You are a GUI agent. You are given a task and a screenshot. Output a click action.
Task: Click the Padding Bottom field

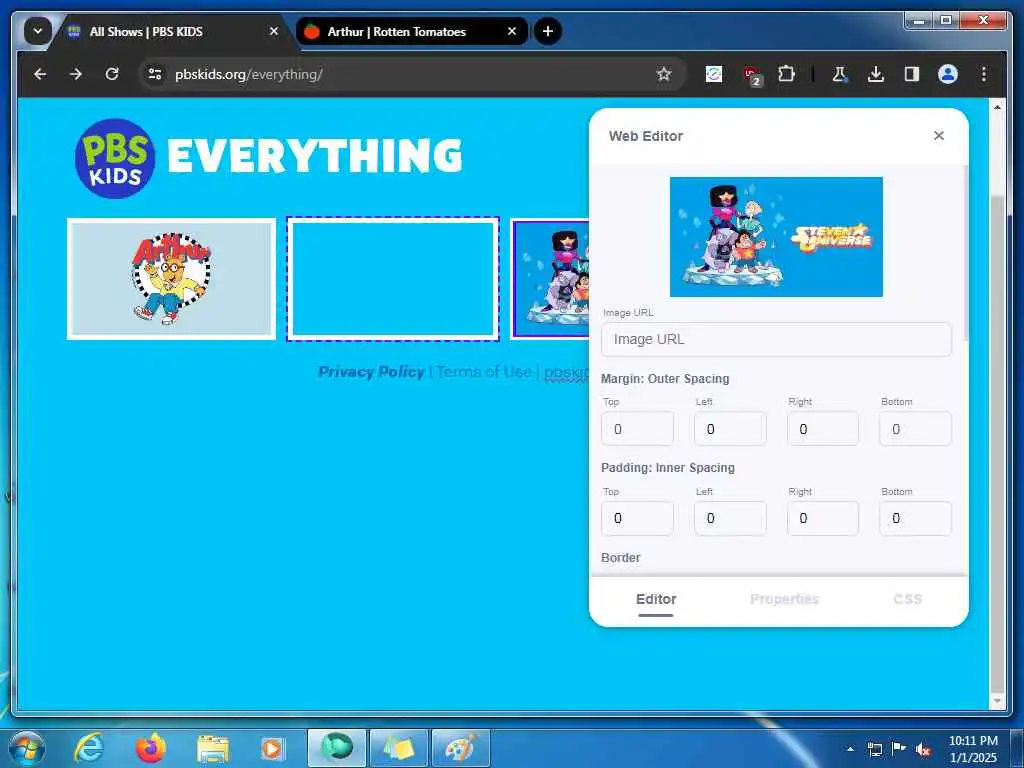pyautogui.click(x=915, y=519)
